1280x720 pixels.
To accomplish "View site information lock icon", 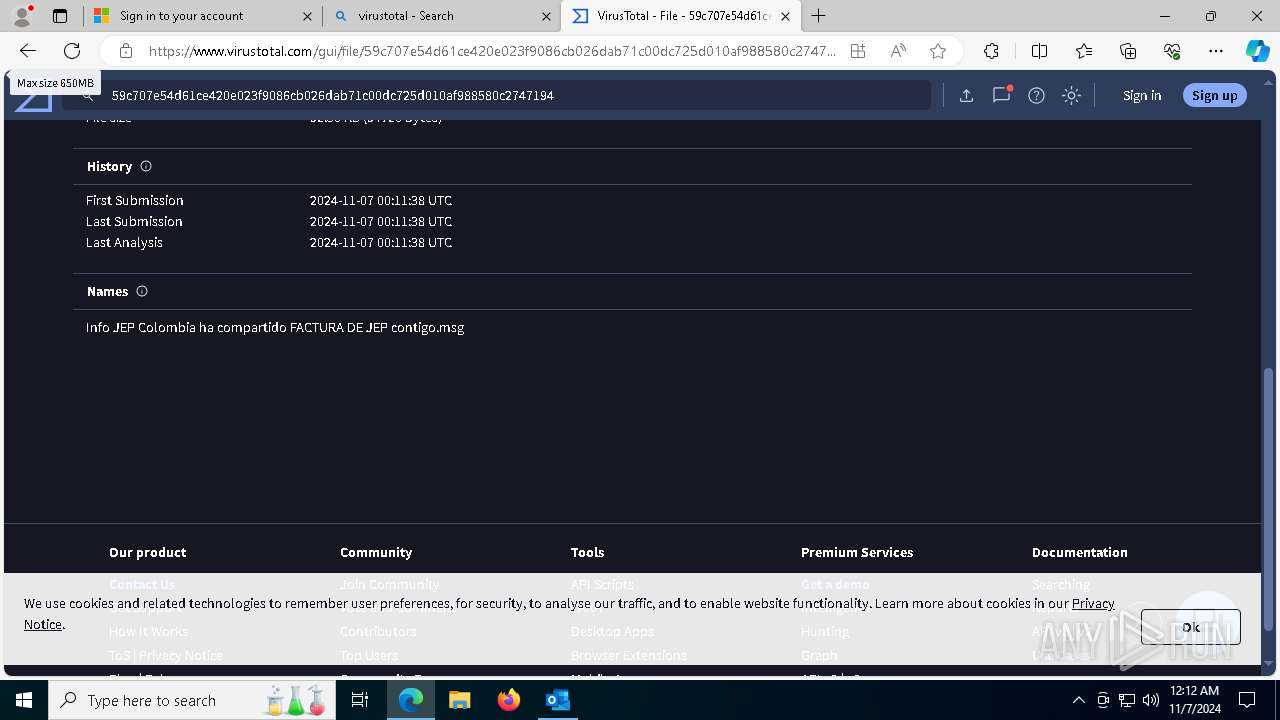I will point(125,51).
